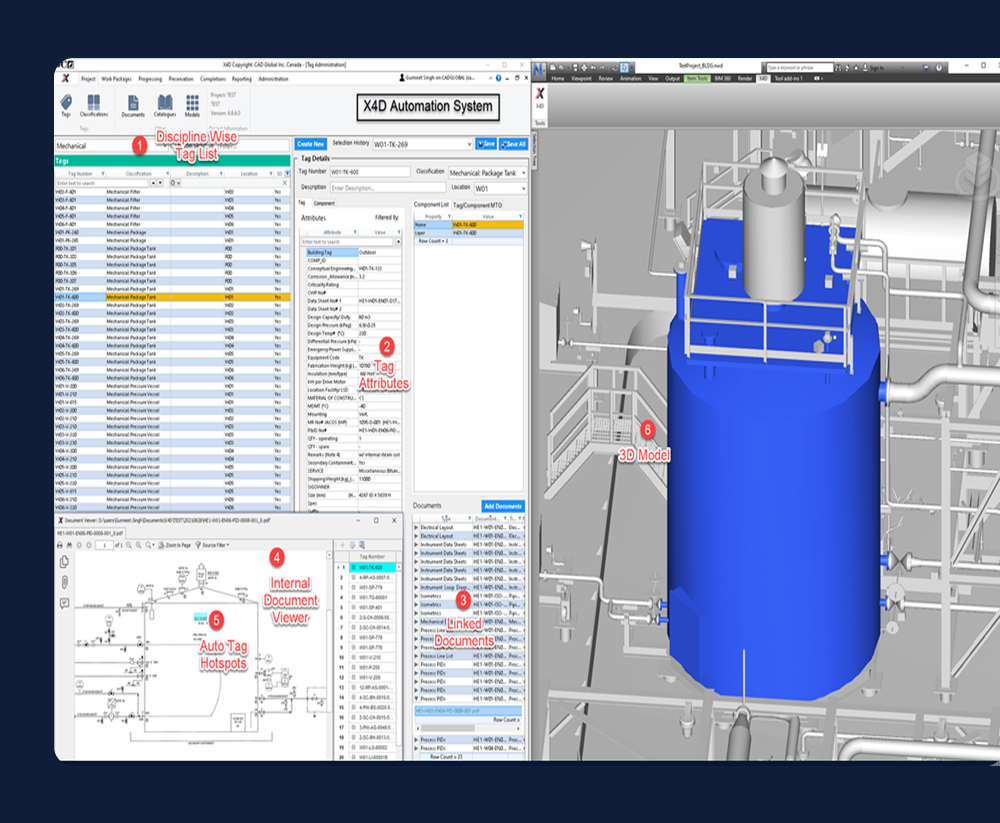The height and width of the screenshot is (823, 1000).
Task: Switch to Navisworks Viewpoint ribbon tab
Action: [x=581, y=78]
